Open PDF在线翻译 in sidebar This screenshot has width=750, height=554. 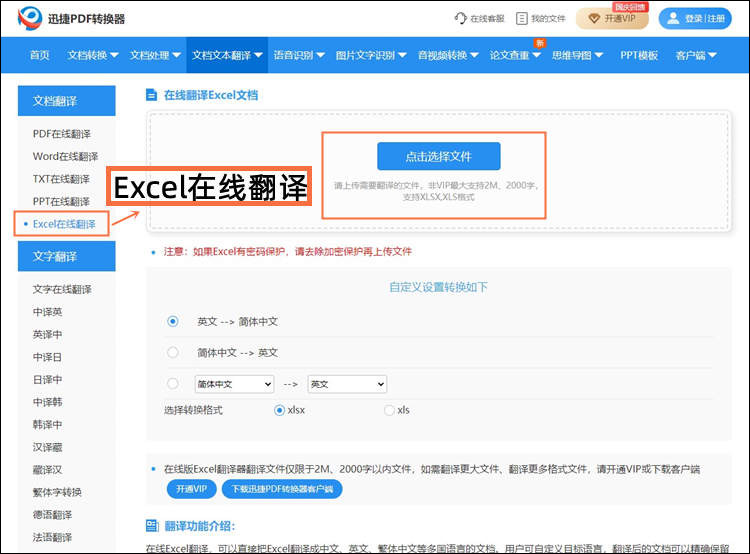pos(62,134)
